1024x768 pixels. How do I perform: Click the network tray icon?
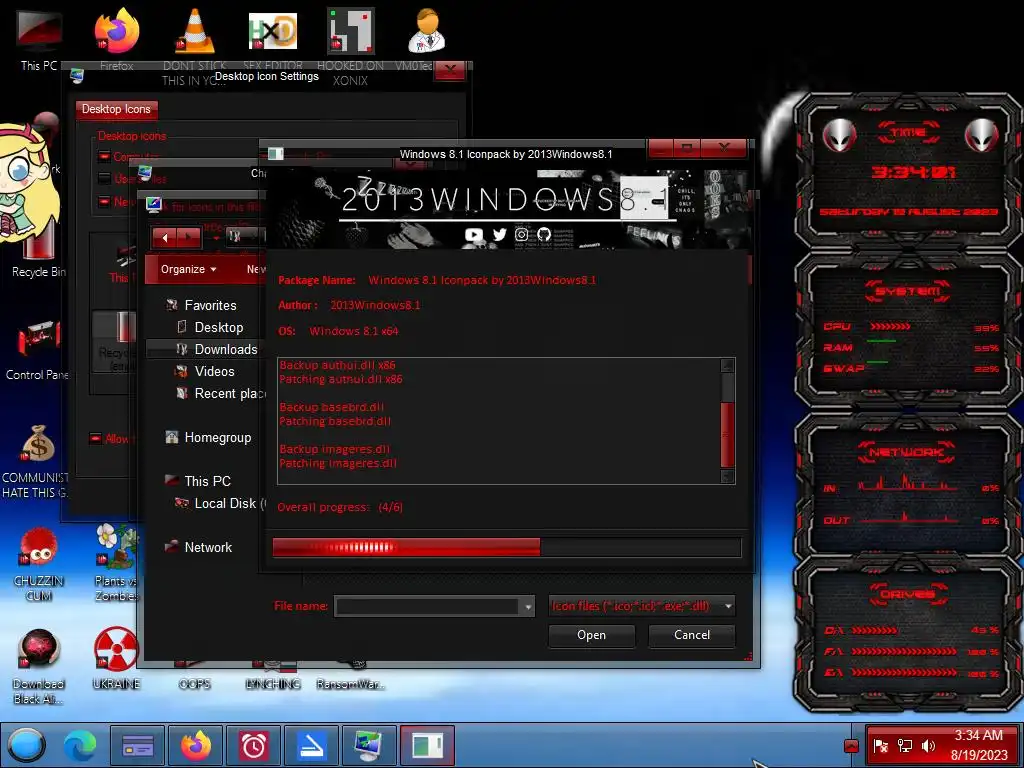(x=904, y=745)
